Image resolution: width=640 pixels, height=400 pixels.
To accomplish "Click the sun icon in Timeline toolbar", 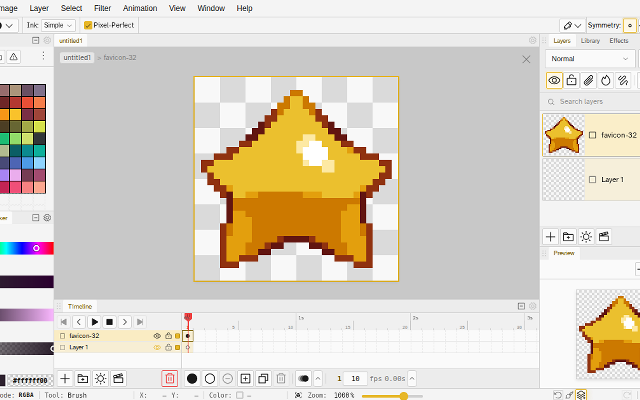I will coord(100,379).
